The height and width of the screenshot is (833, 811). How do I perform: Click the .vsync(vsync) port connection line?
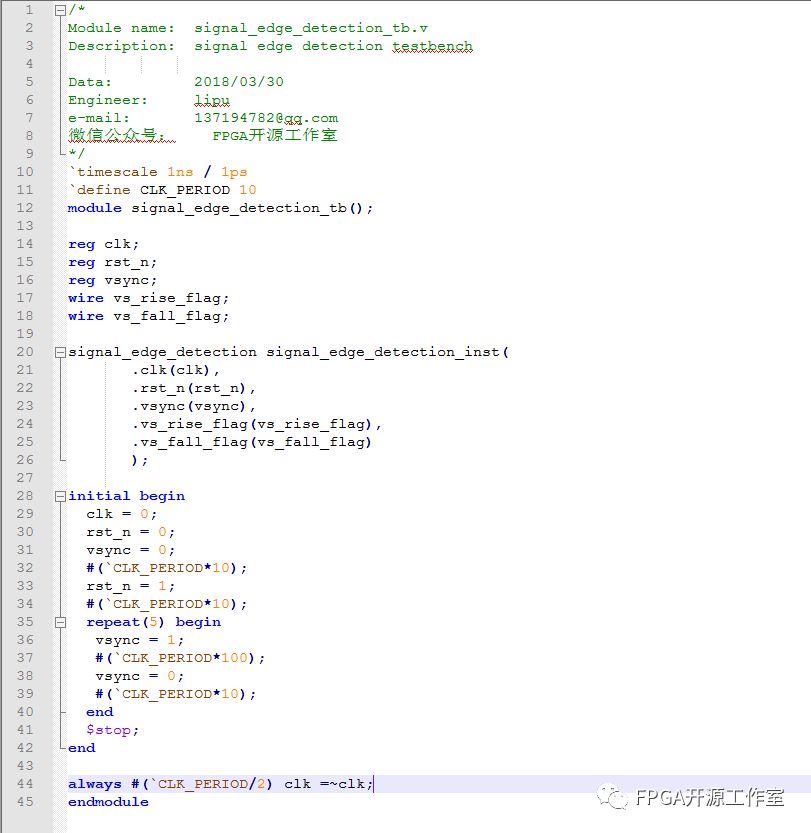coord(194,406)
